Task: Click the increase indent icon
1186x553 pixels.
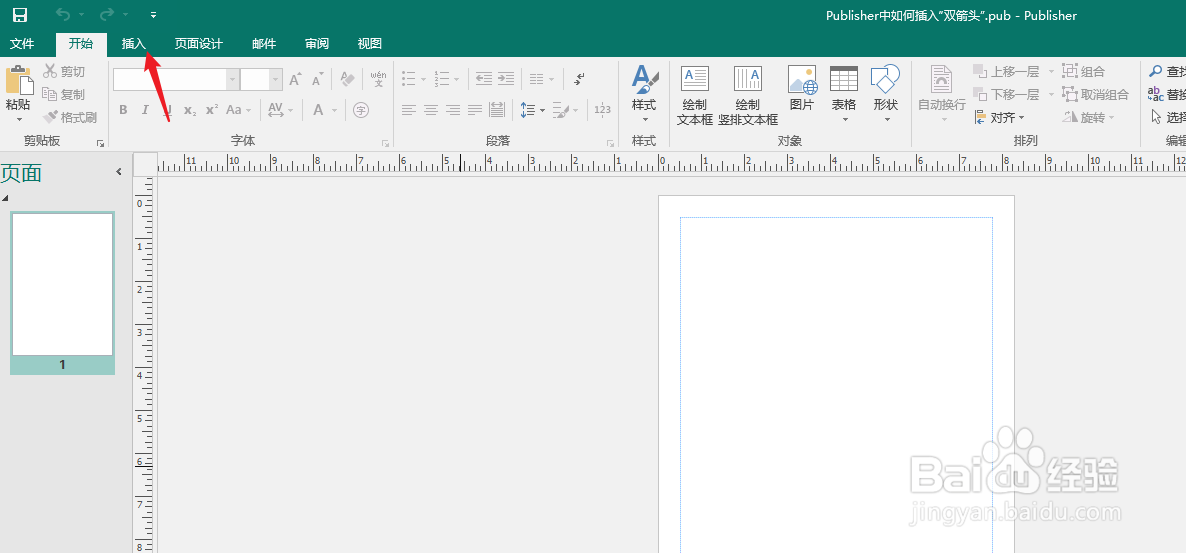Action: point(506,79)
